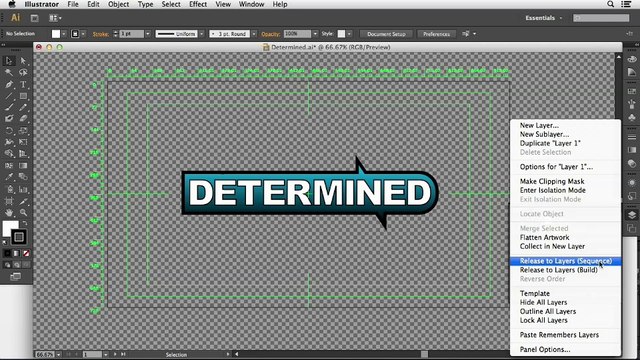Set paint to None (red slash)
Screen dimensions: 640x360
pos(26,253)
